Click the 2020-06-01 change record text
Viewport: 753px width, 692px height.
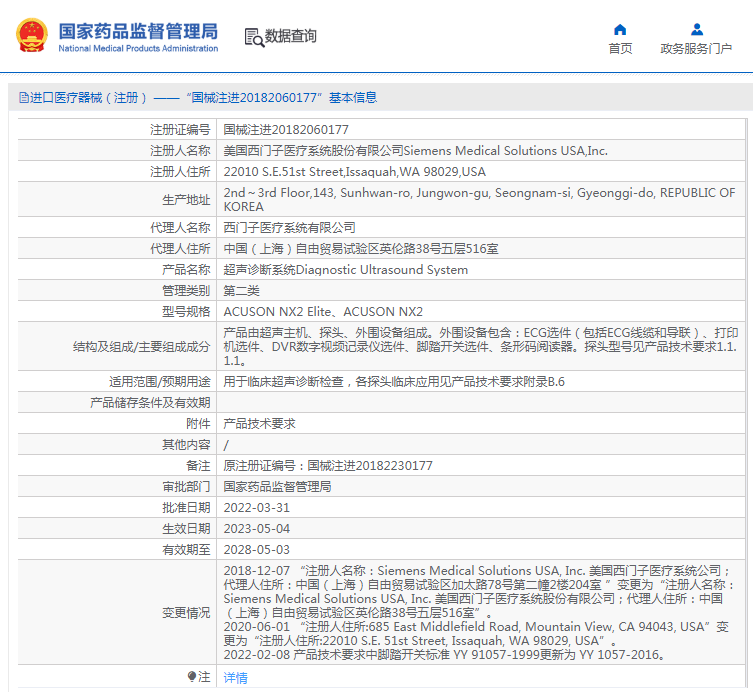pyautogui.click(x=476, y=634)
